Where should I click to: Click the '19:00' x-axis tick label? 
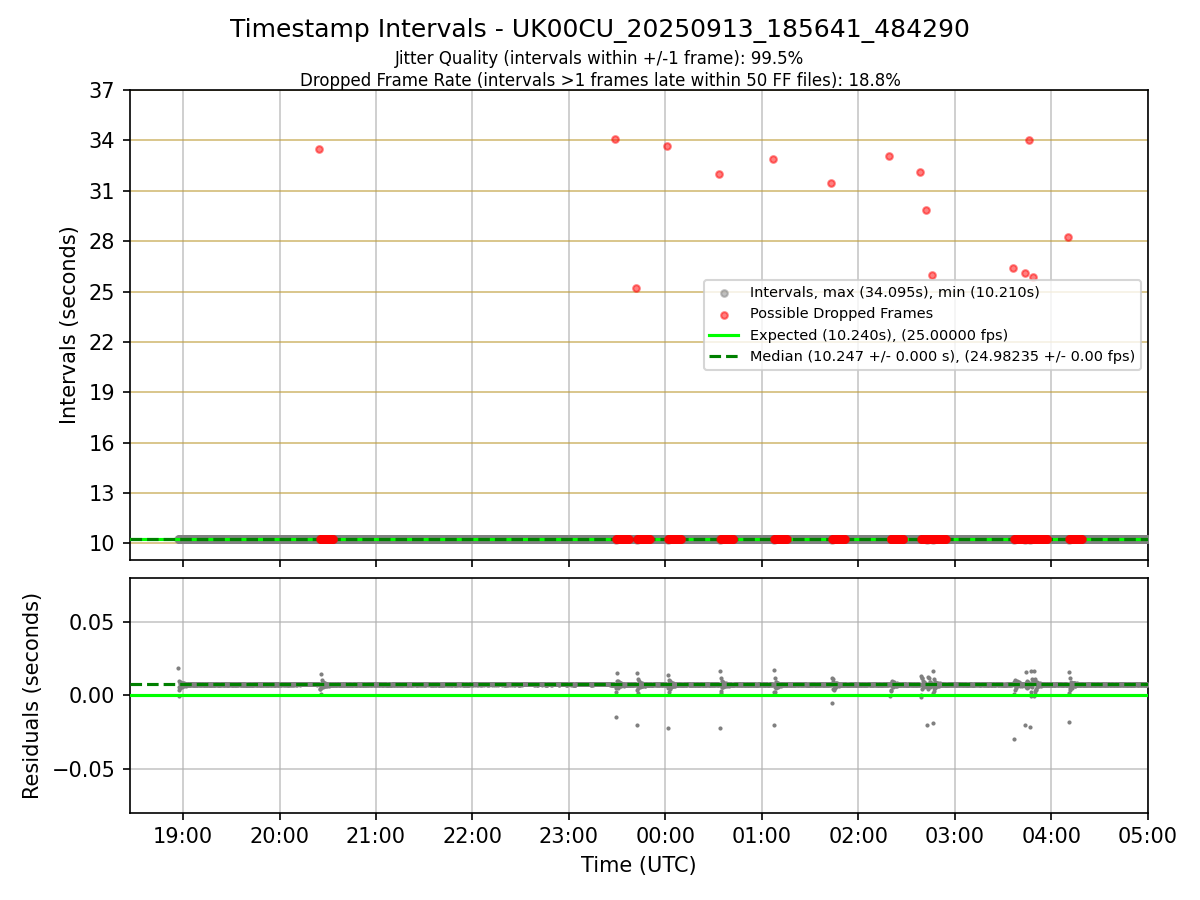(x=182, y=835)
